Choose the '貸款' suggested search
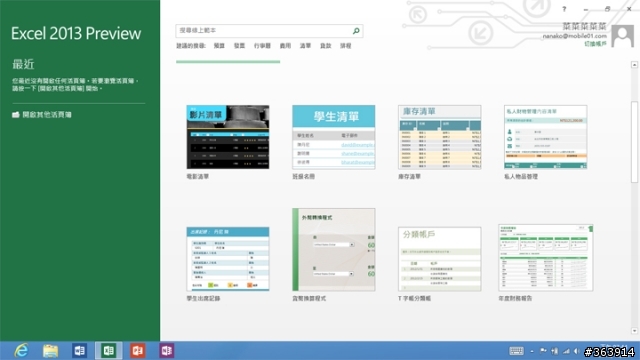The height and width of the screenshot is (360, 640). [325, 46]
